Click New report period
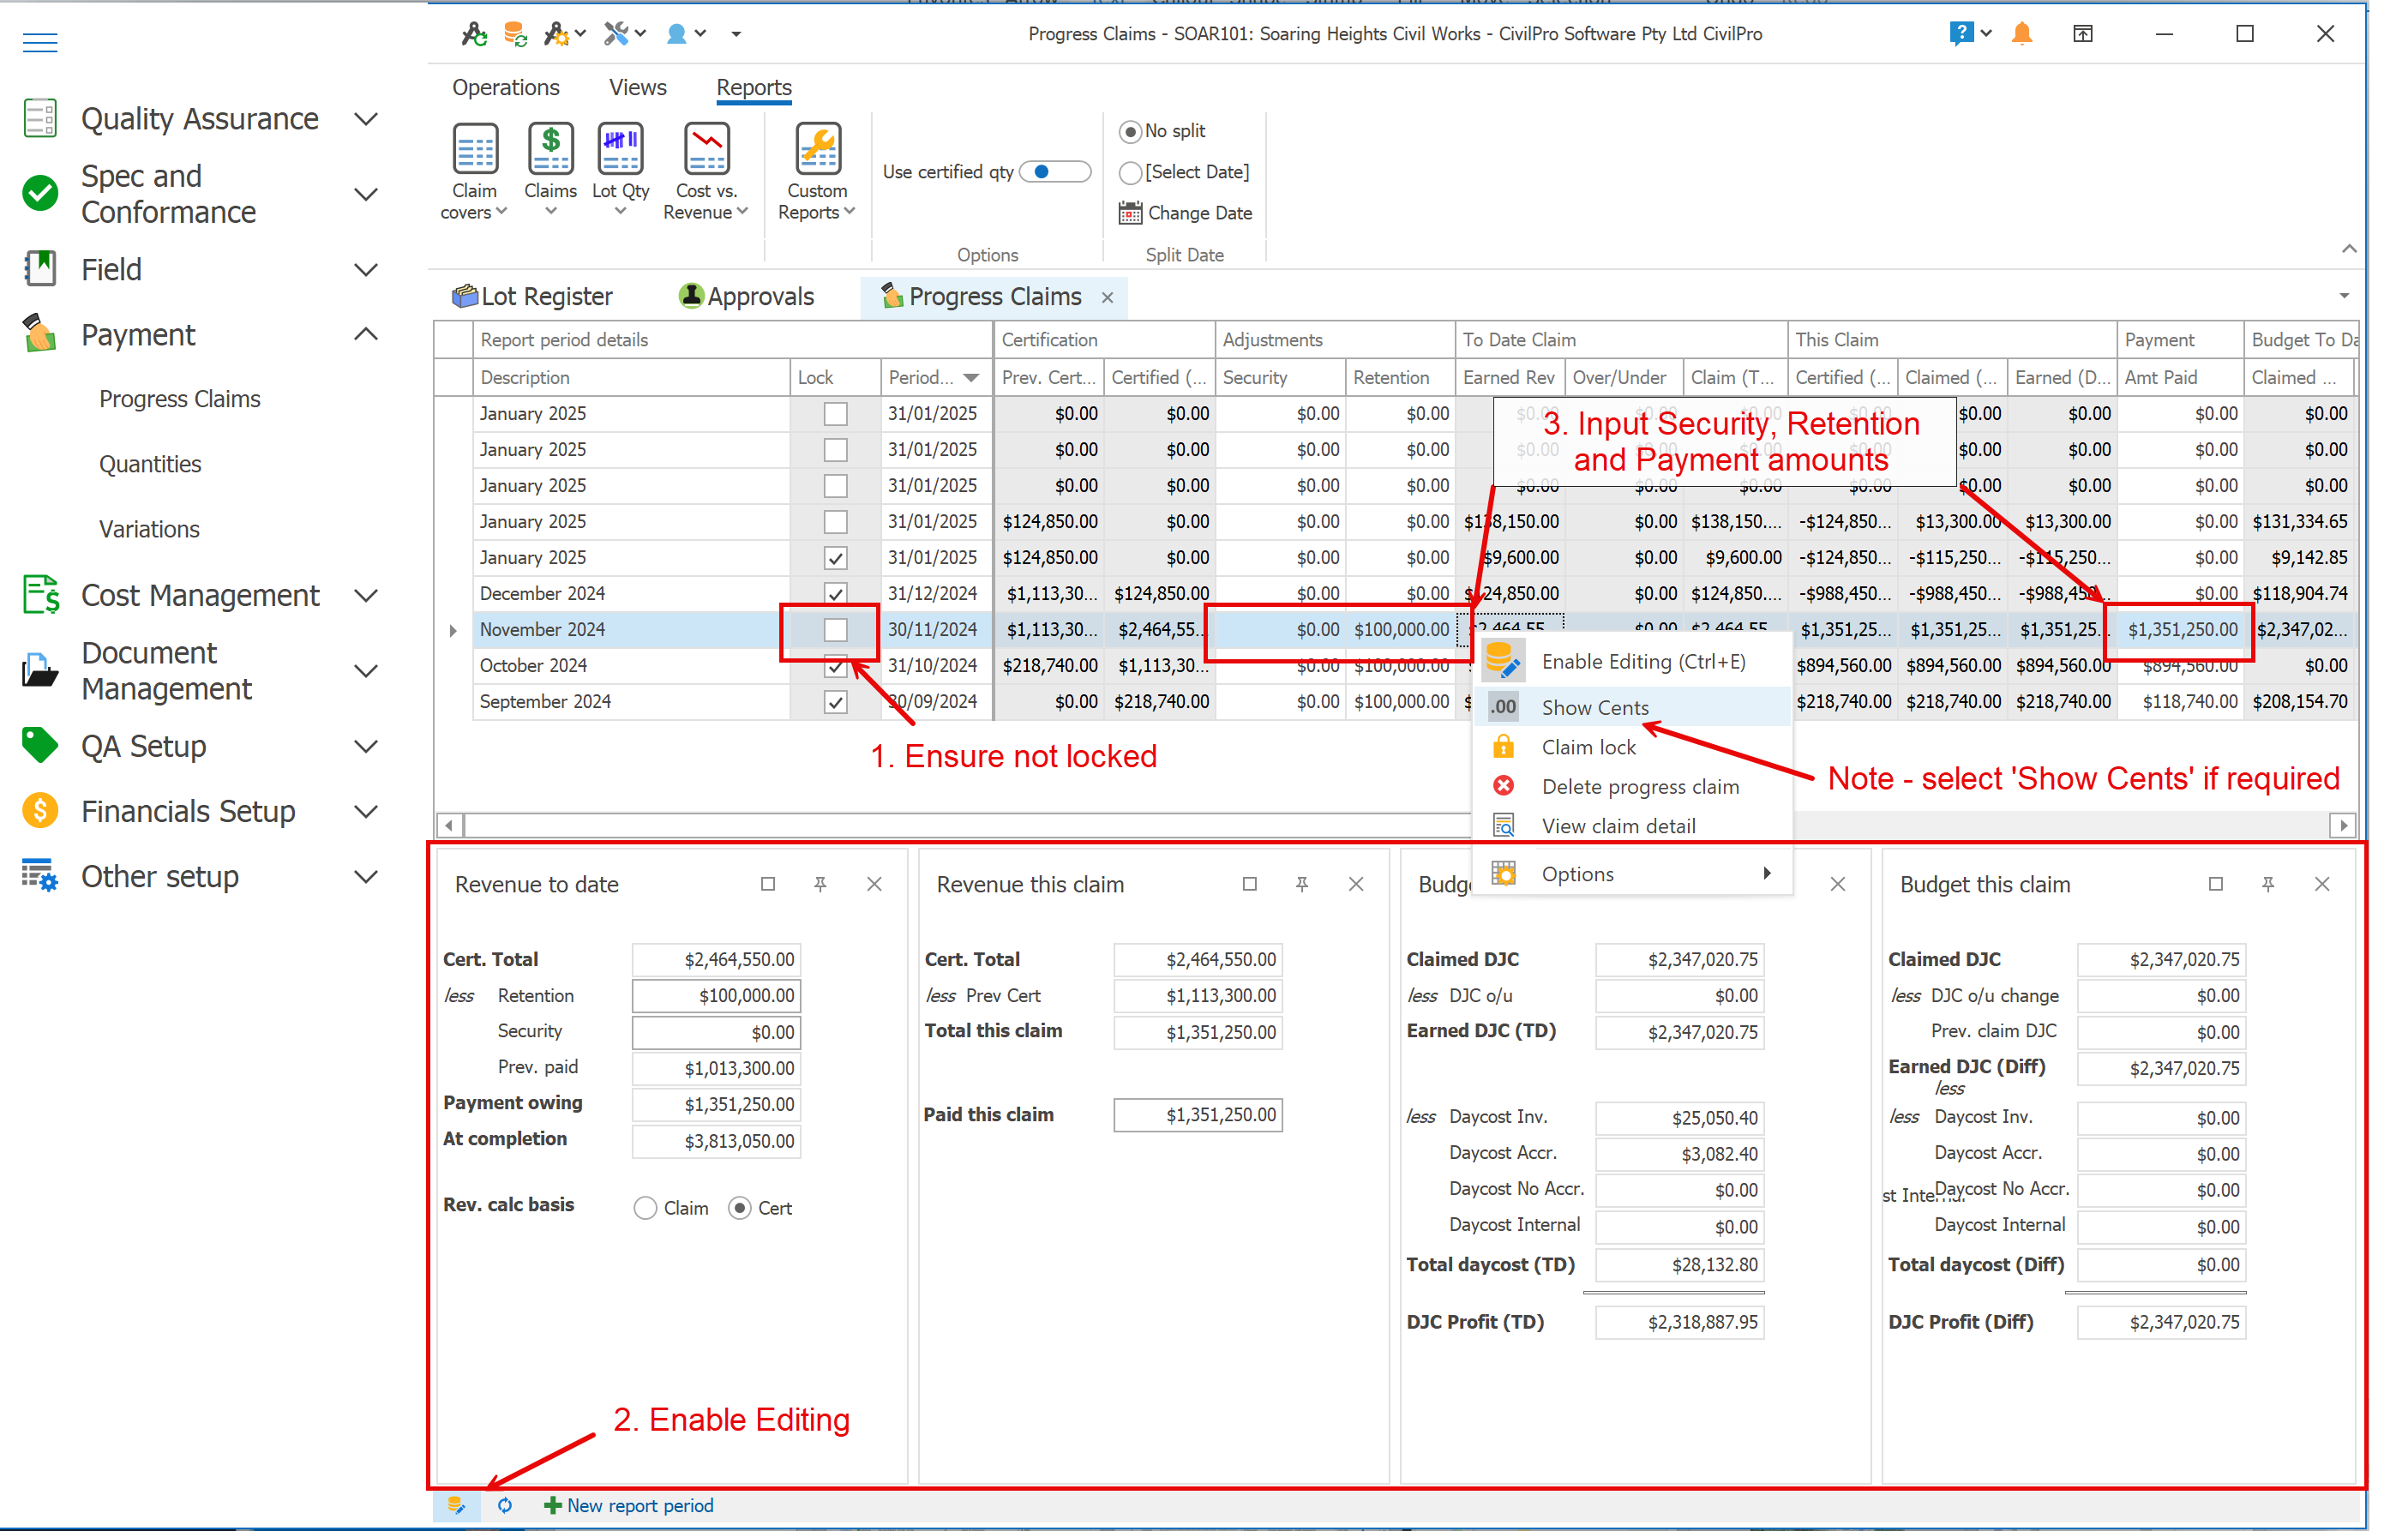The width and height of the screenshot is (2408, 1531). (629, 1505)
